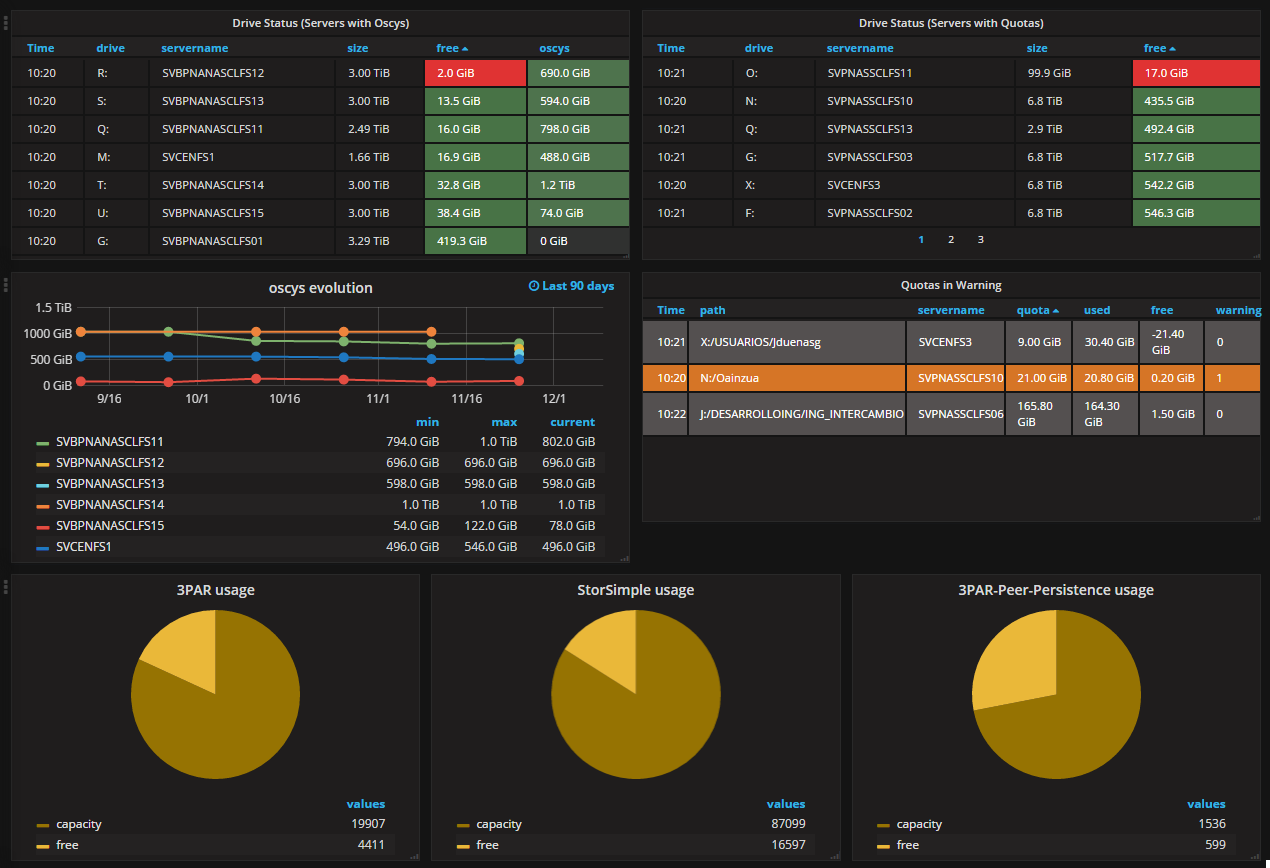Screen dimensions: 1270x868
Task: Click capacity color swatch in 3PAR legend
Action: tap(43, 825)
